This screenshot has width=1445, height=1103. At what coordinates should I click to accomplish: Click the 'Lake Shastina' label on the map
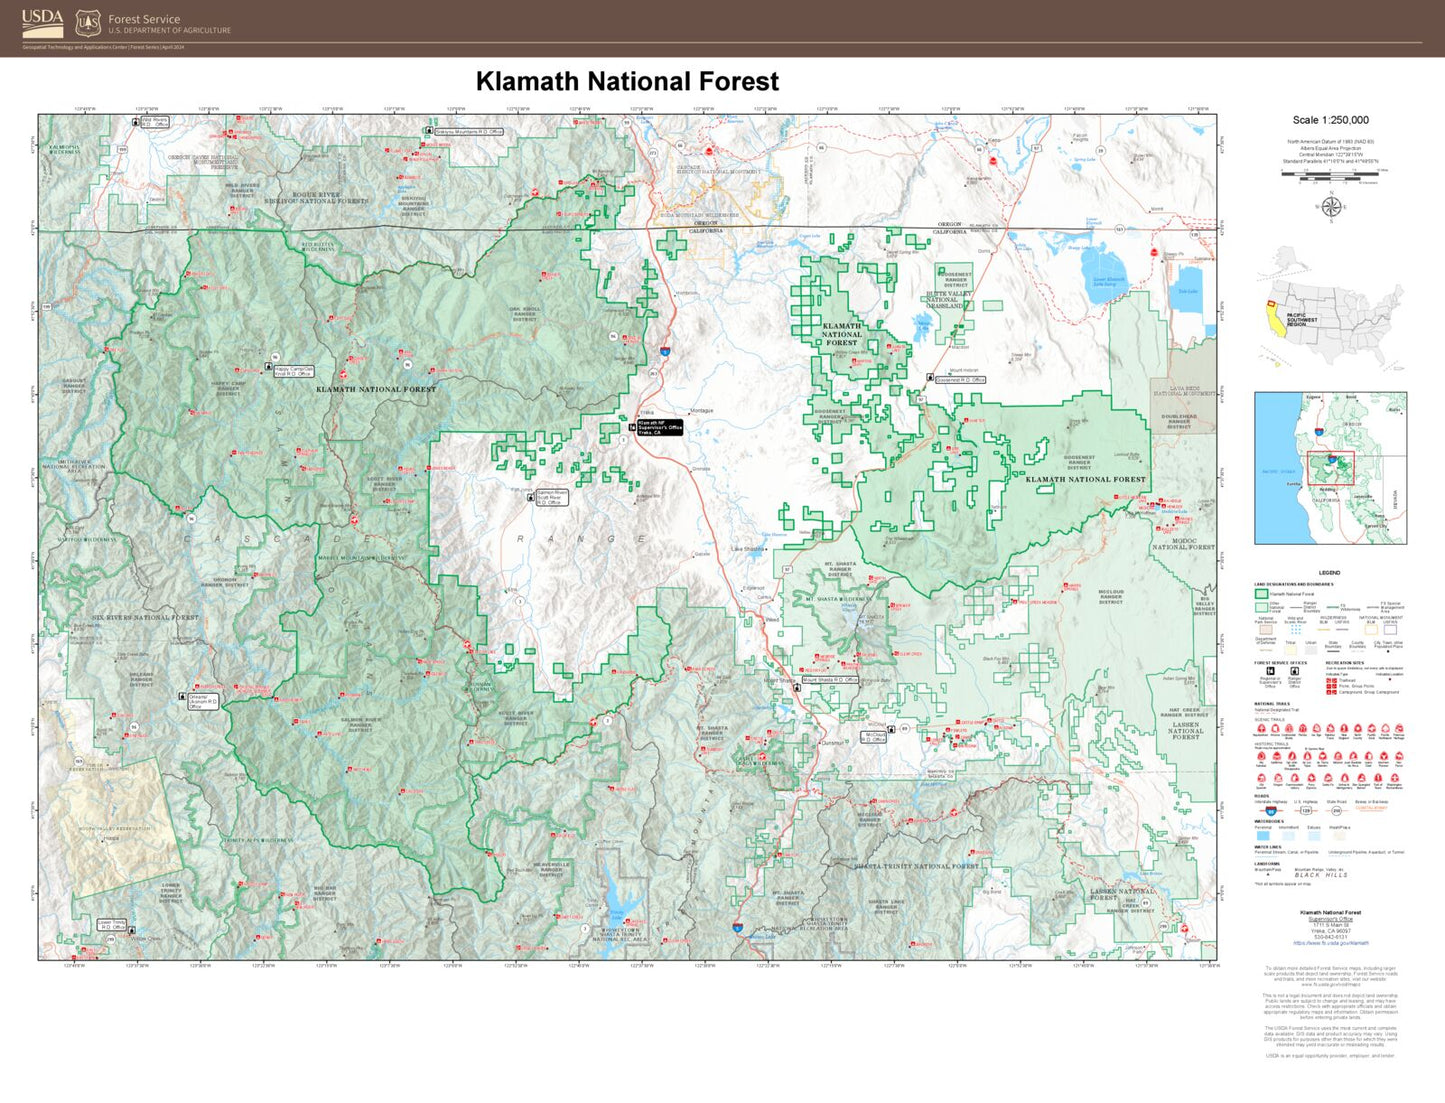pos(748,549)
